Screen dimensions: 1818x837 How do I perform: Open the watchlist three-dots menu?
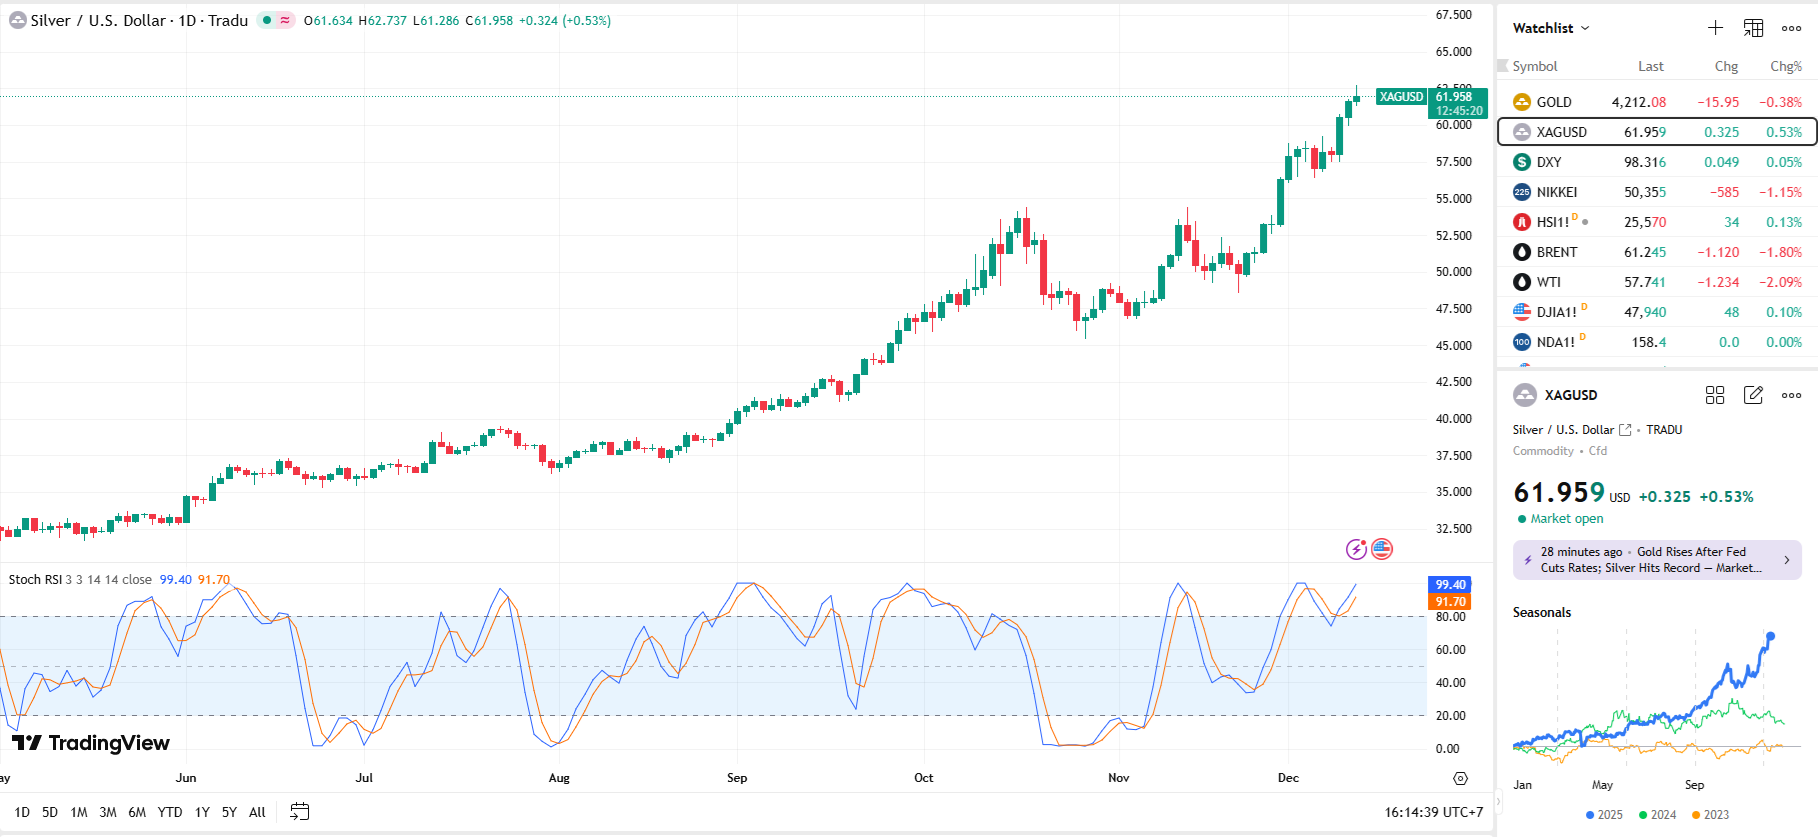click(1791, 28)
